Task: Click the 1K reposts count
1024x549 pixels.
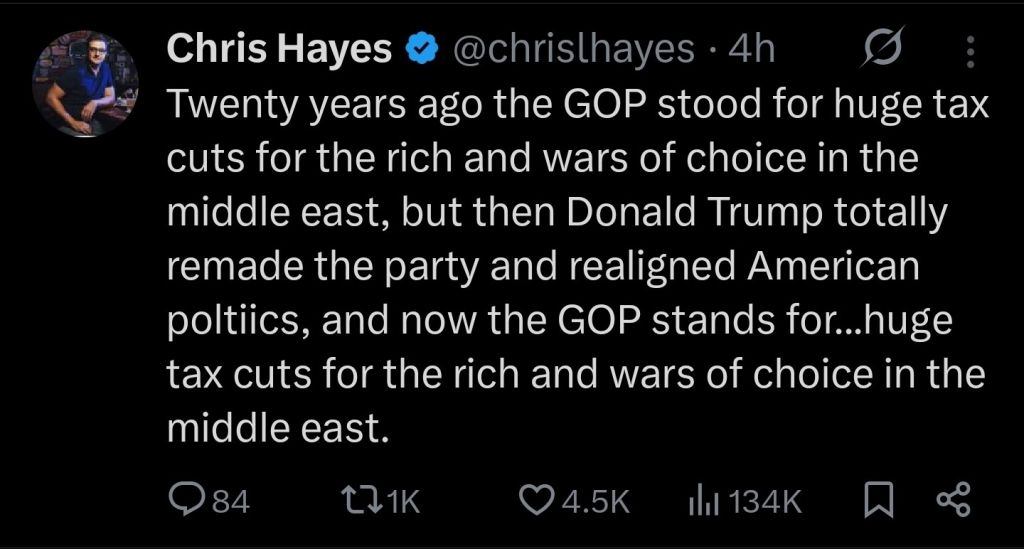Action: pos(404,502)
